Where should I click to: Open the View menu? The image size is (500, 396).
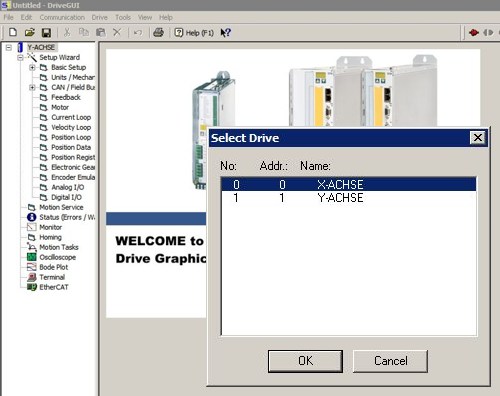pos(145,17)
